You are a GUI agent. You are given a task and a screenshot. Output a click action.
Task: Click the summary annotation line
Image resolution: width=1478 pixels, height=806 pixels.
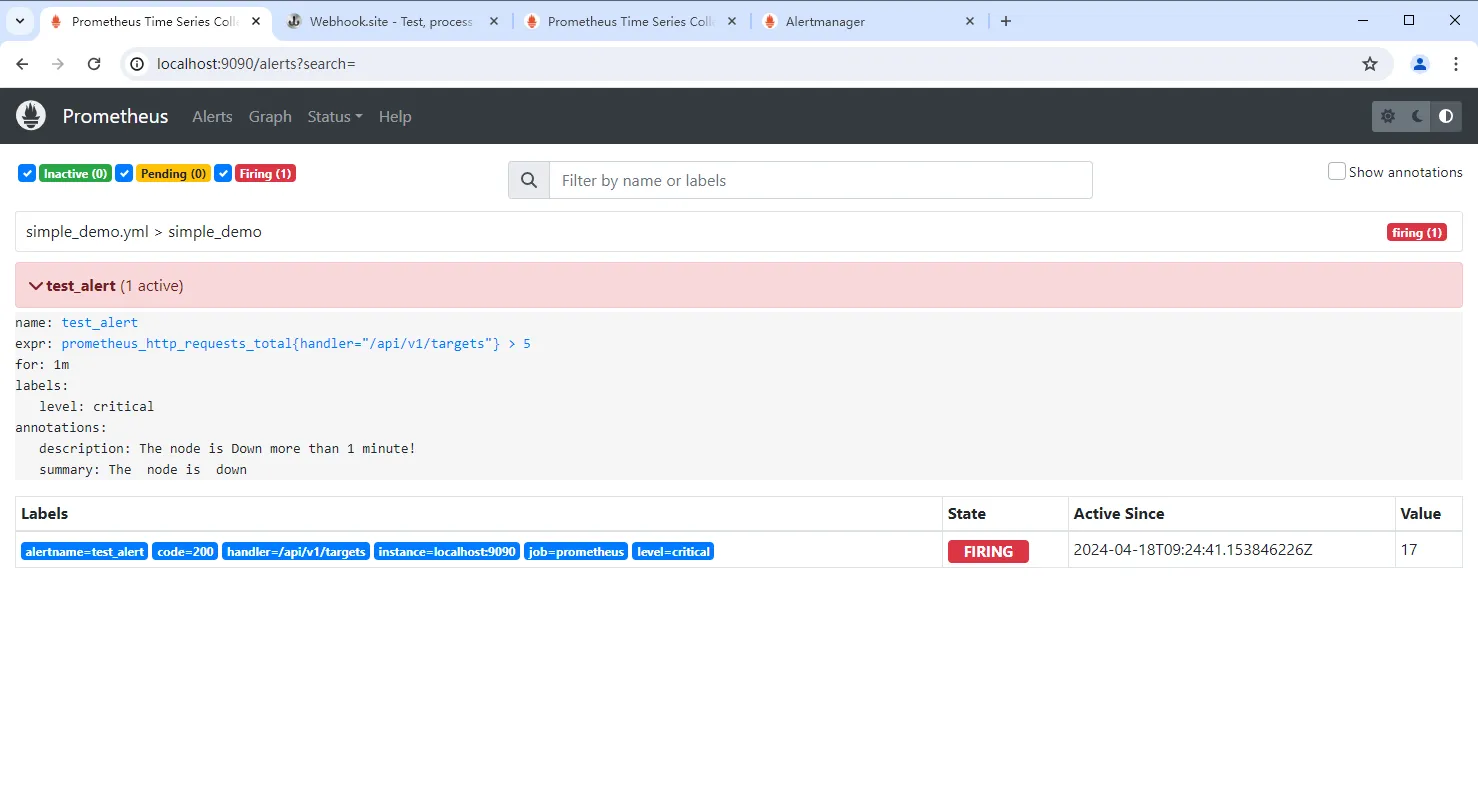(x=143, y=469)
